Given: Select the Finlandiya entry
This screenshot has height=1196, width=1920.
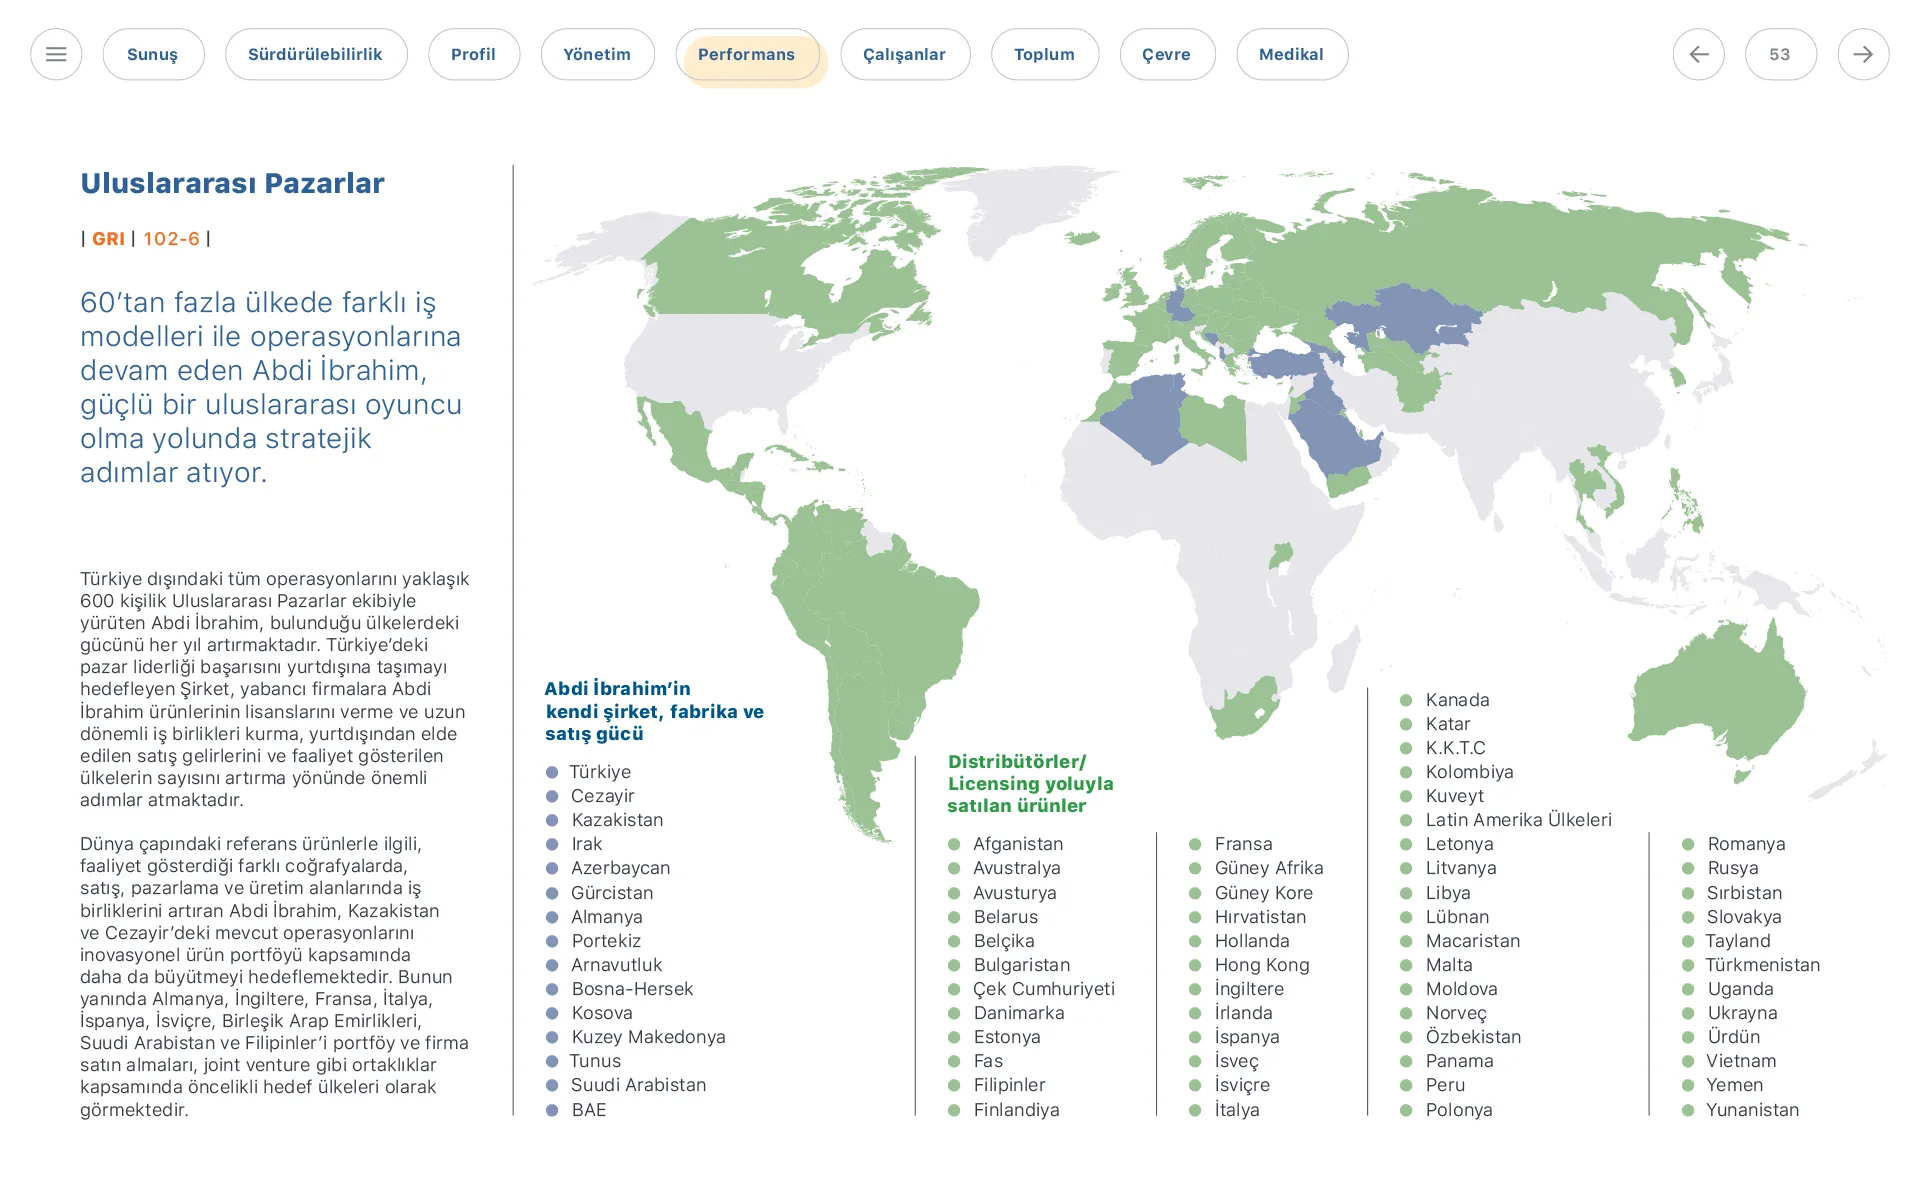Looking at the screenshot, I should coord(1017,1110).
